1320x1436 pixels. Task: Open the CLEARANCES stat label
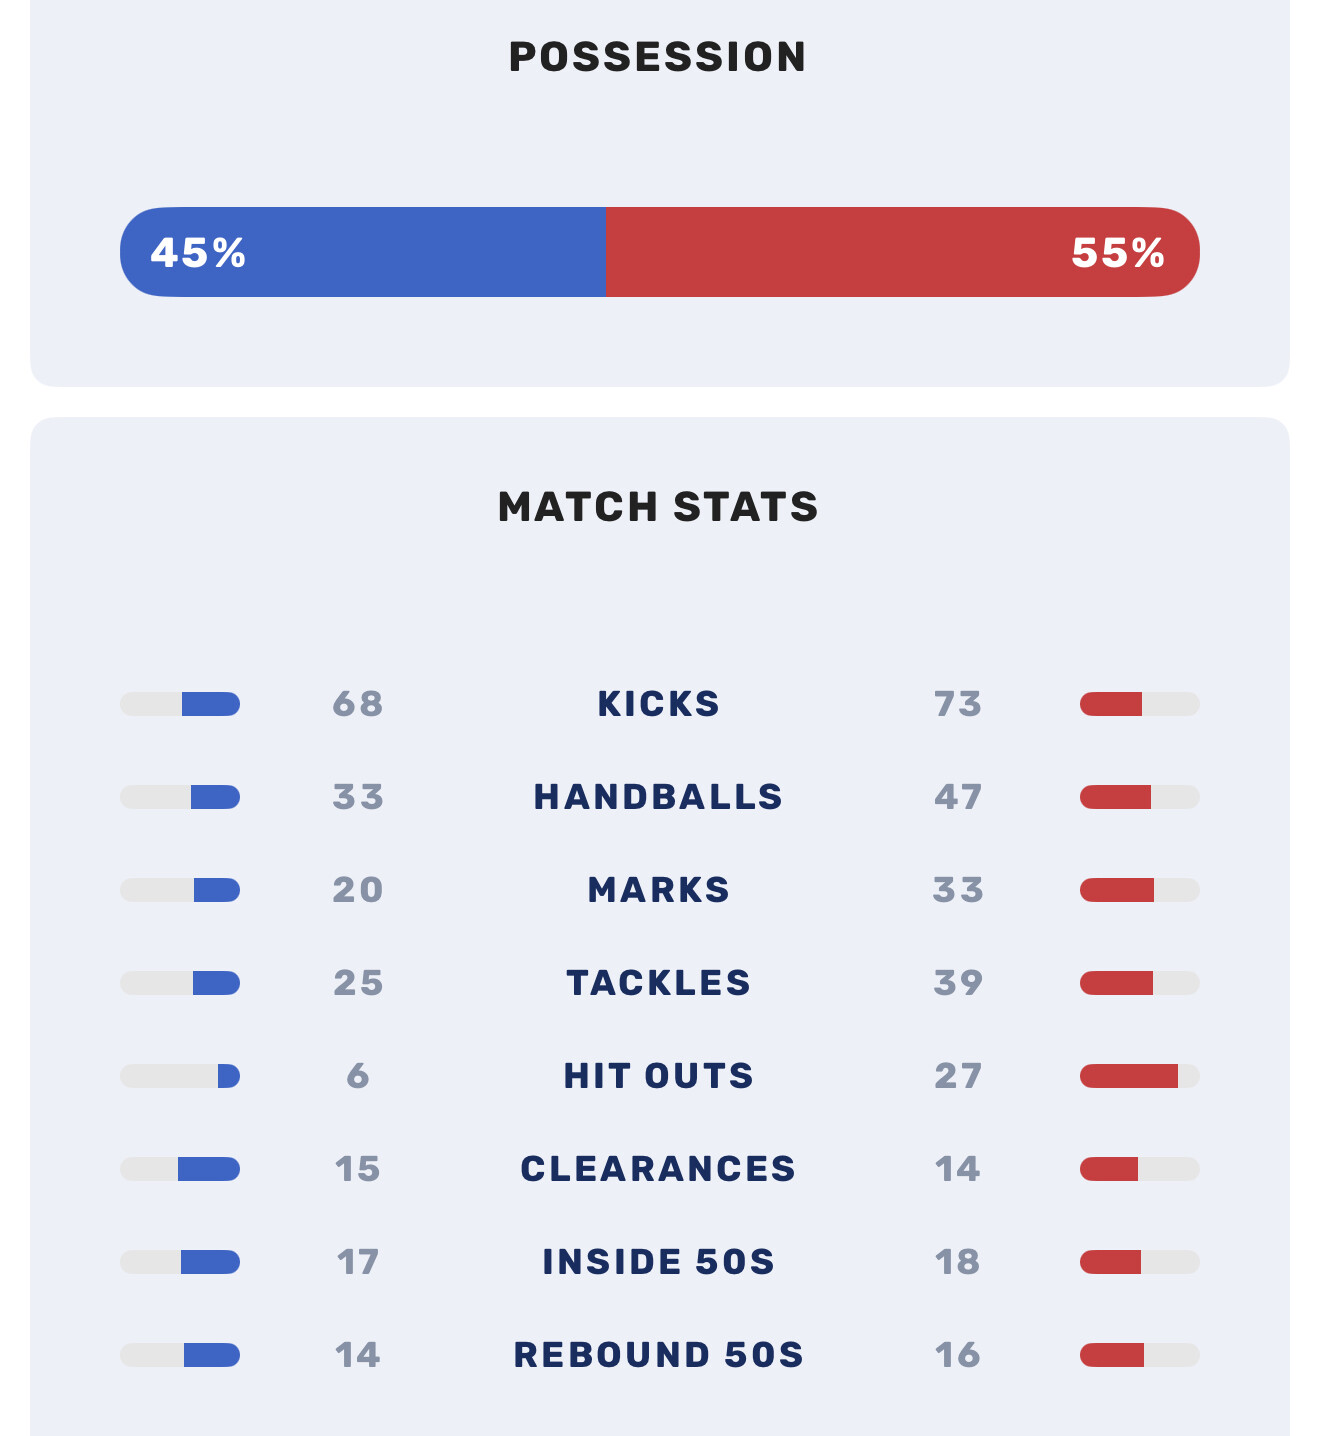[x=658, y=1169]
